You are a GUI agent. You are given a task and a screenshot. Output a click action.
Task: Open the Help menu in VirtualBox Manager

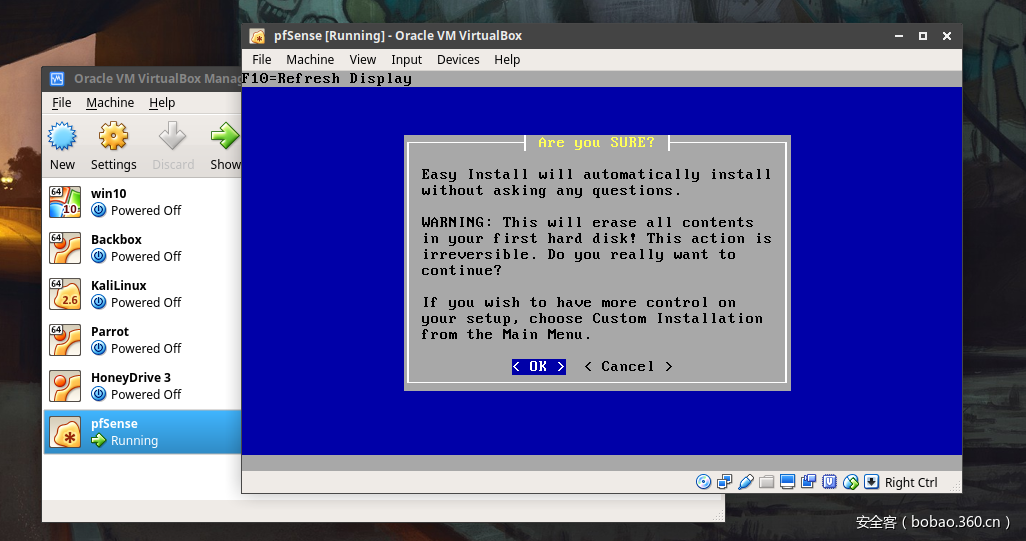pos(162,103)
